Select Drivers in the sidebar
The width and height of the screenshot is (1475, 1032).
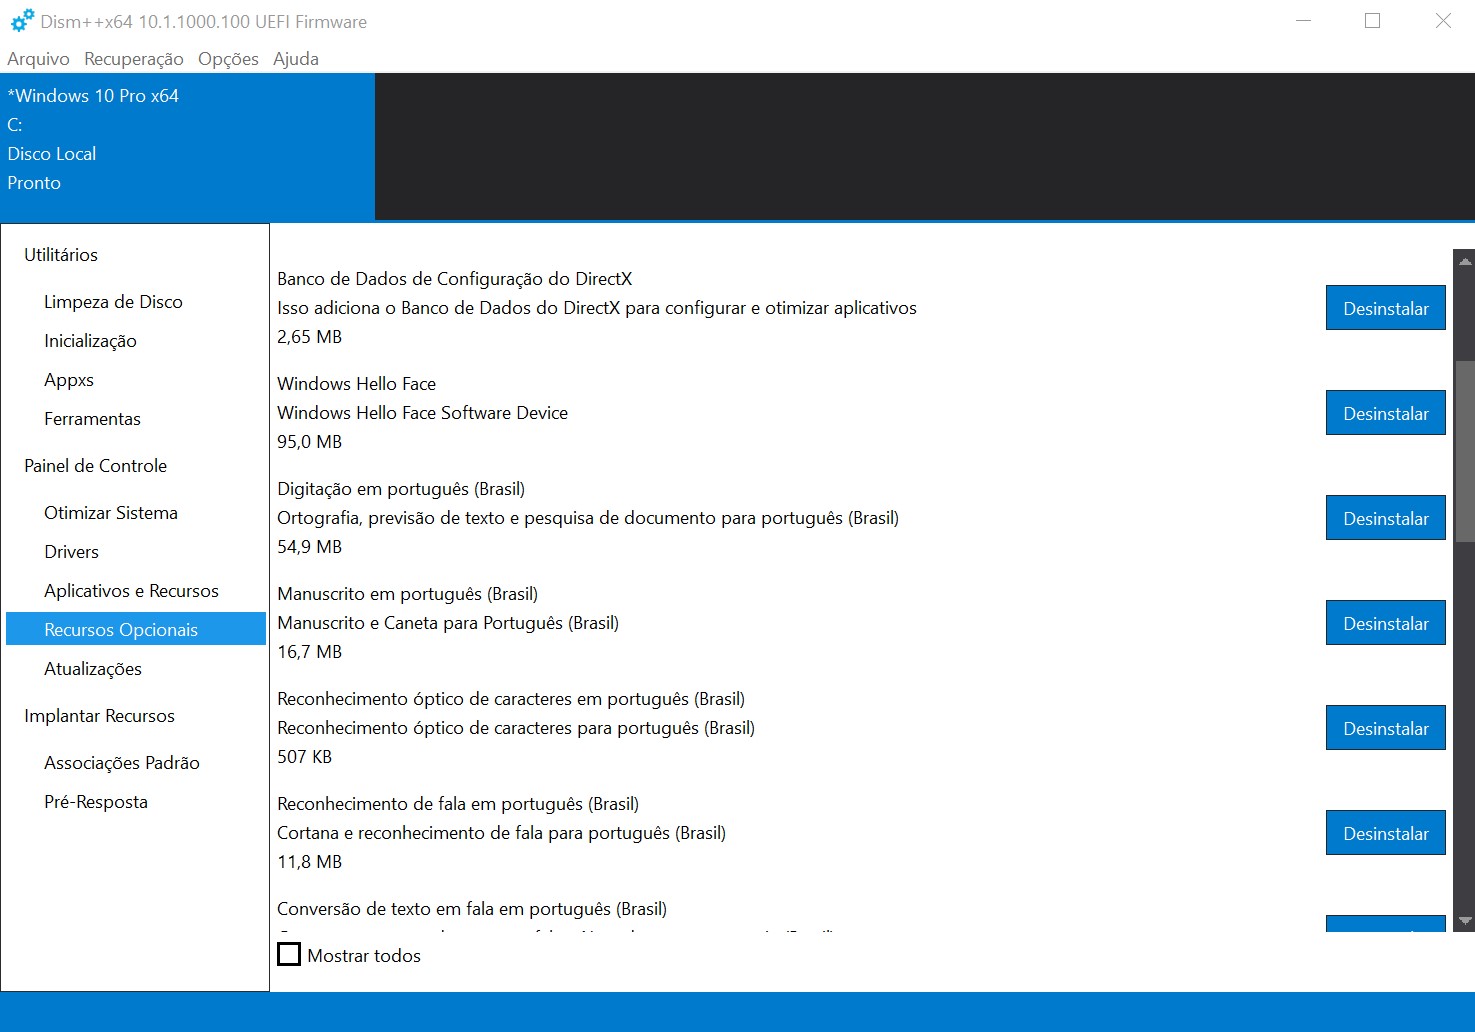tap(71, 552)
